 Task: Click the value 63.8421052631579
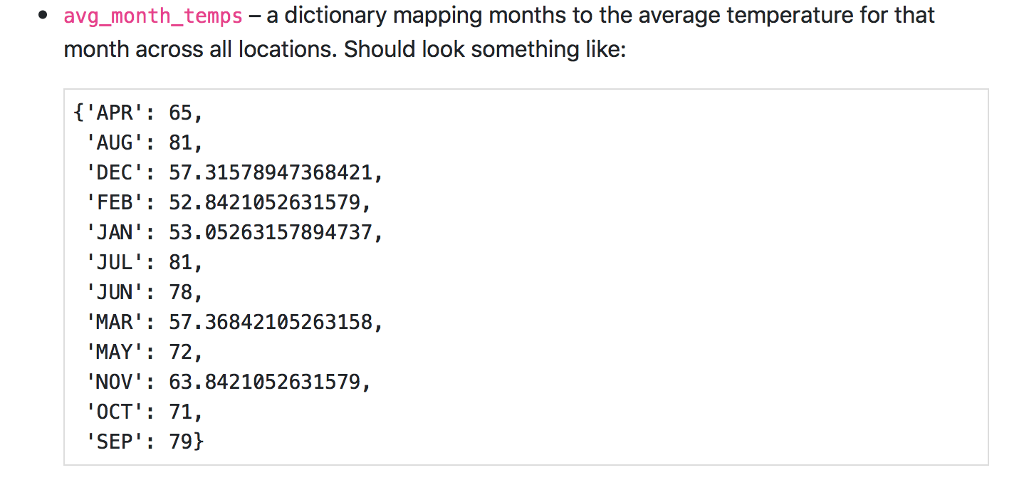(264, 382)
